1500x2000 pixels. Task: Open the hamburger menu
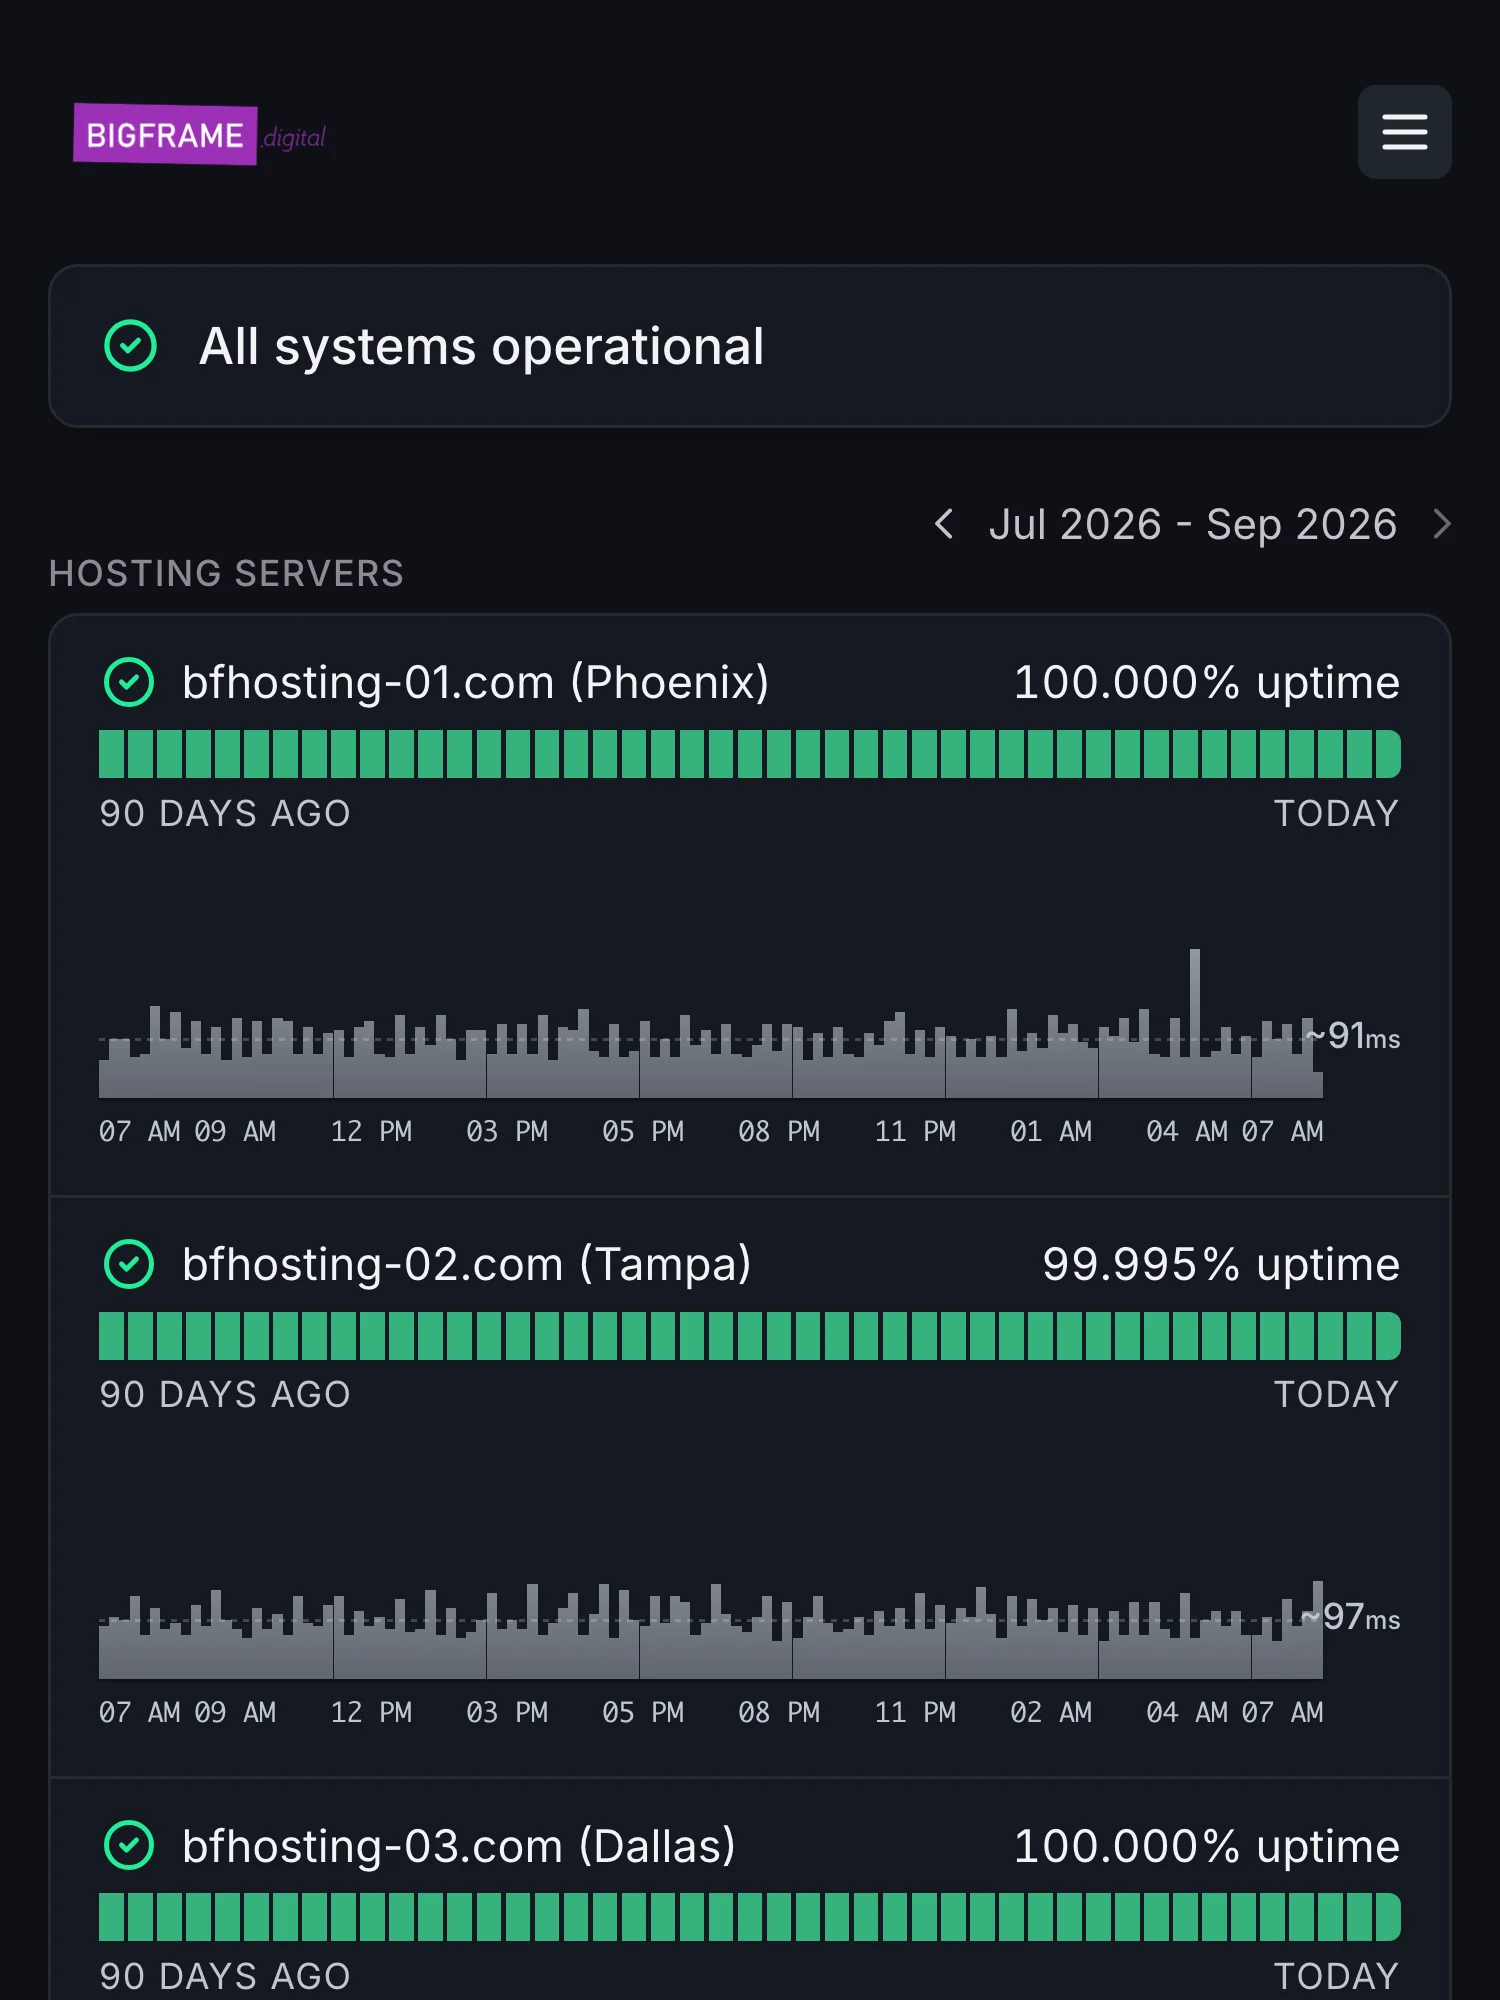point(1404,132)
